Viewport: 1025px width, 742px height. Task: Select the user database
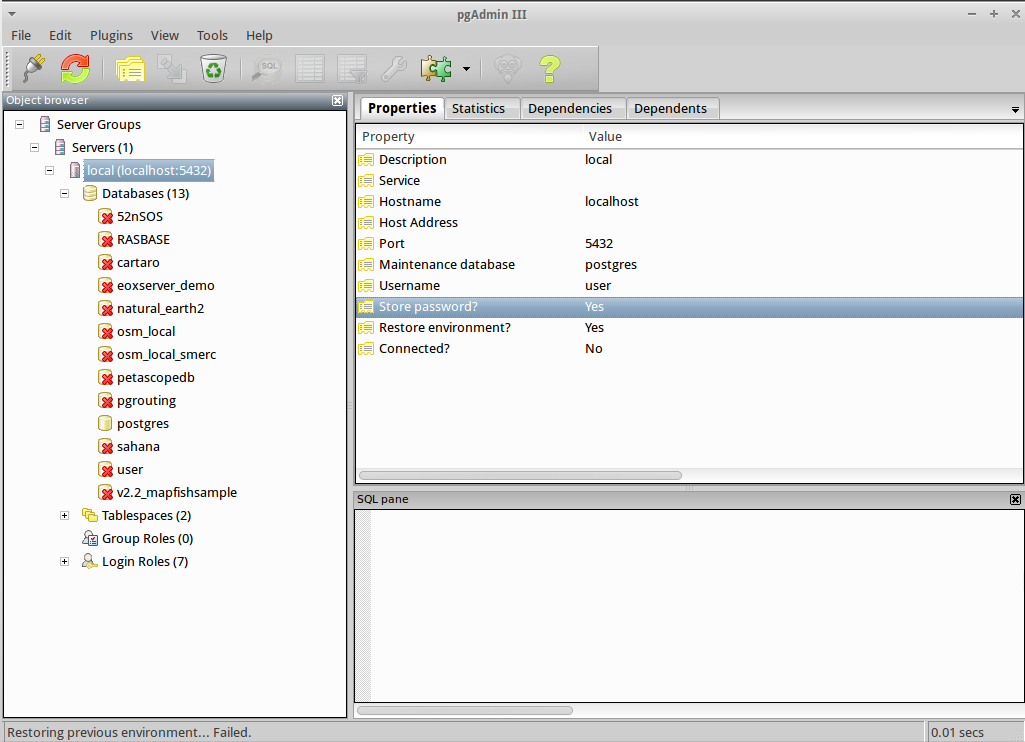tap(129, 469)
